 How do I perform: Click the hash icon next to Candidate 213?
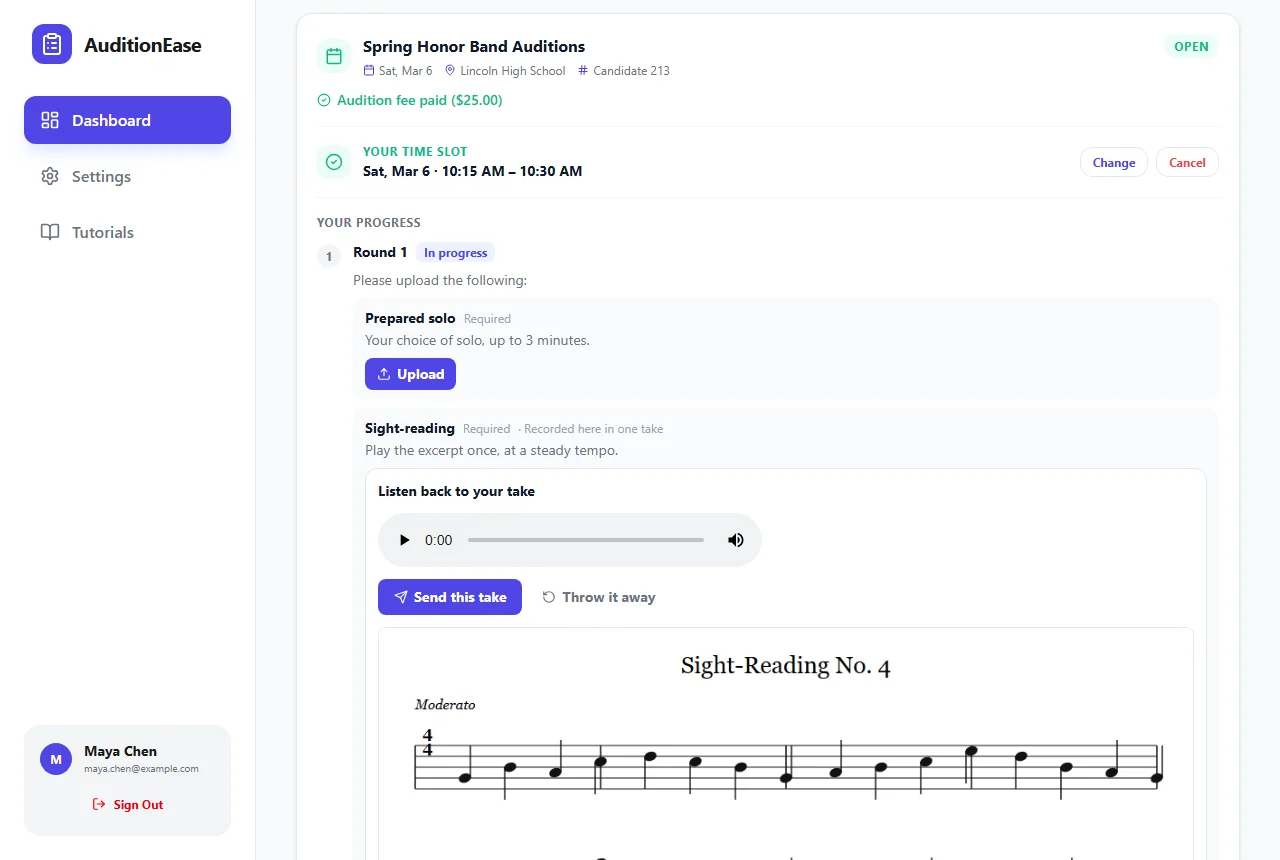click(583, 71)
